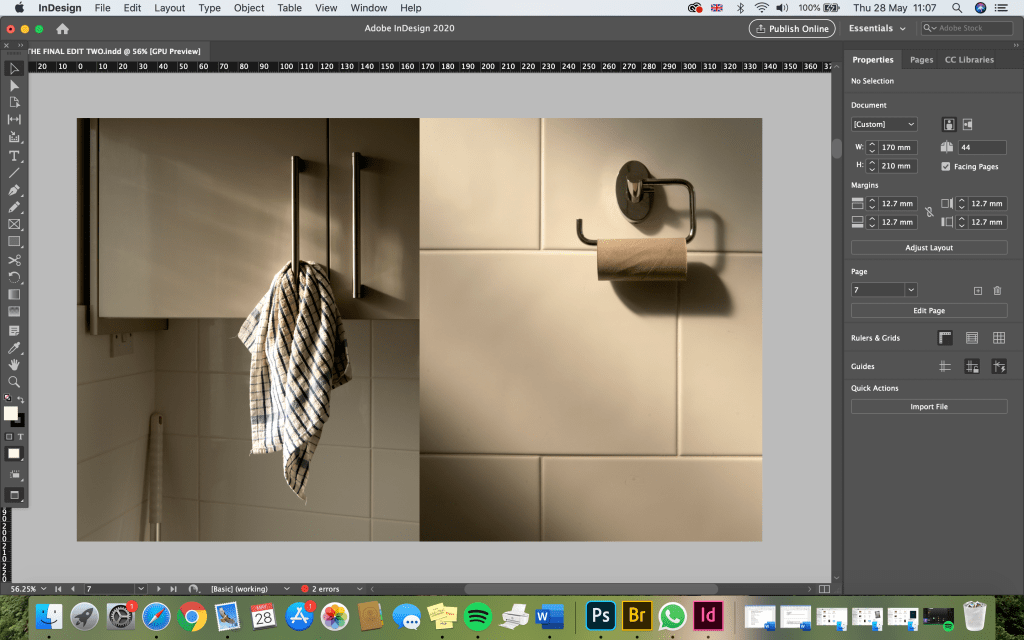Click the fill color swatch
Image resolution: width=1024 pixels, height=640 pixels.
pyautogui.click(x=10, y=413)
